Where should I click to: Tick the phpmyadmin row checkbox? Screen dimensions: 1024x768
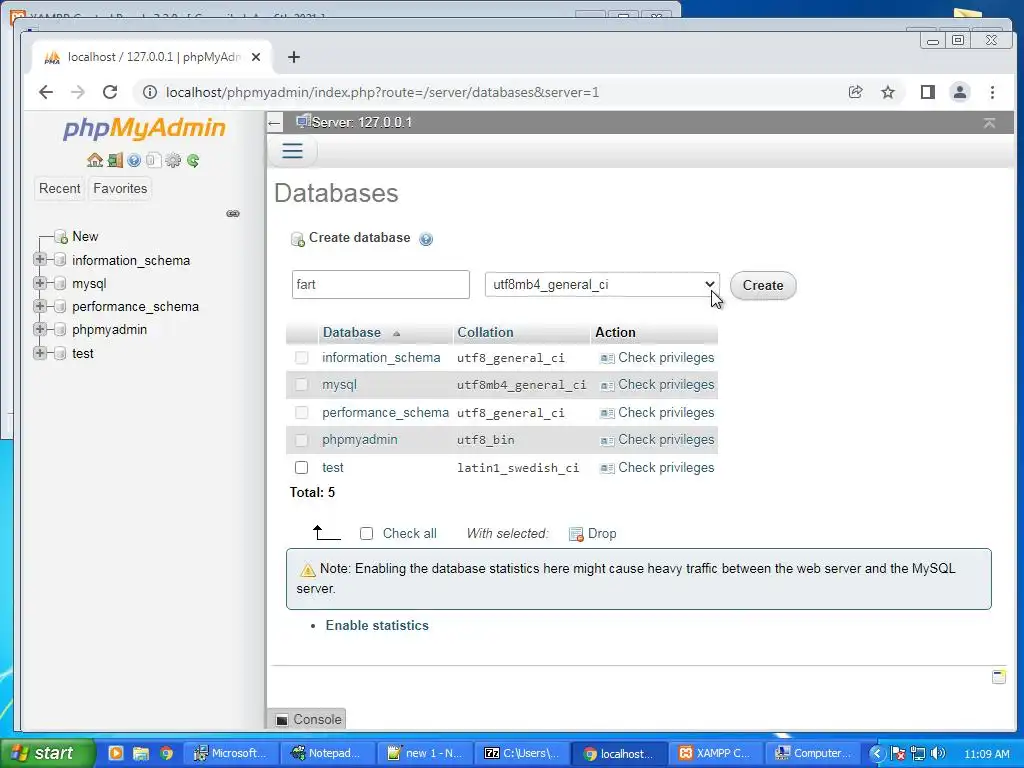pos(301,440)
